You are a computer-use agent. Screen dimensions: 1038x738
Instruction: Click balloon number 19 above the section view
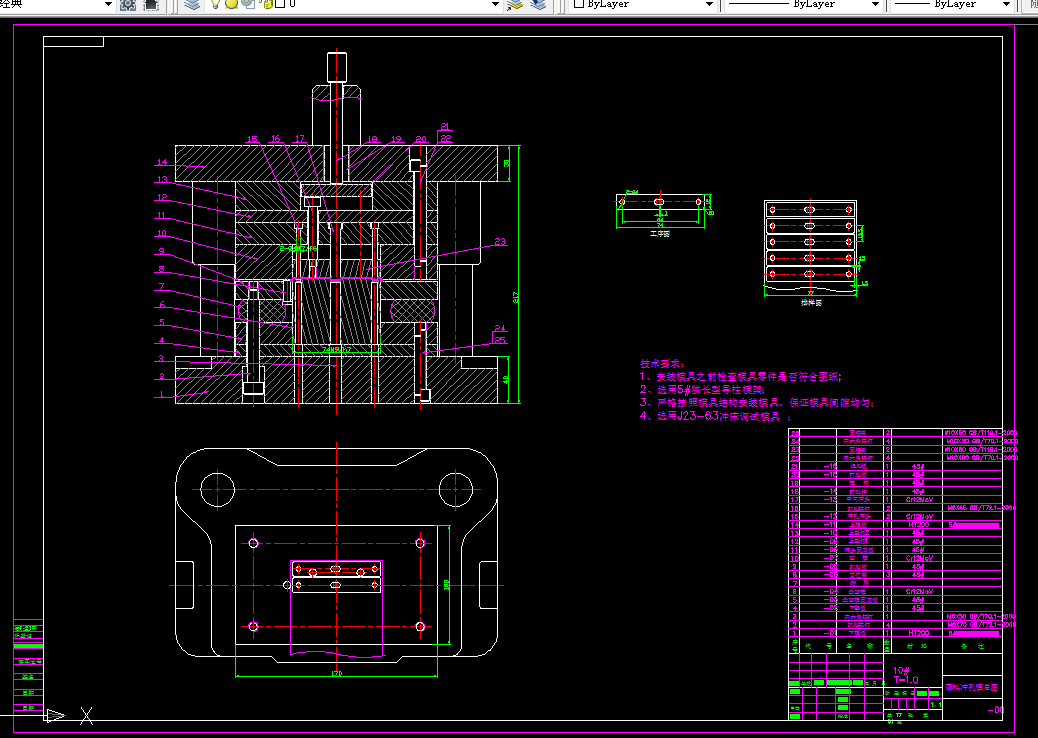click(396, 139)
